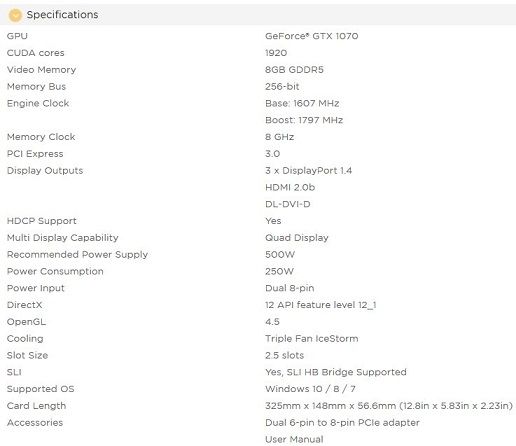Select the SLI HB Bridge Supported text
Viewport: 516px width, 446px height.
coord(347,372)
